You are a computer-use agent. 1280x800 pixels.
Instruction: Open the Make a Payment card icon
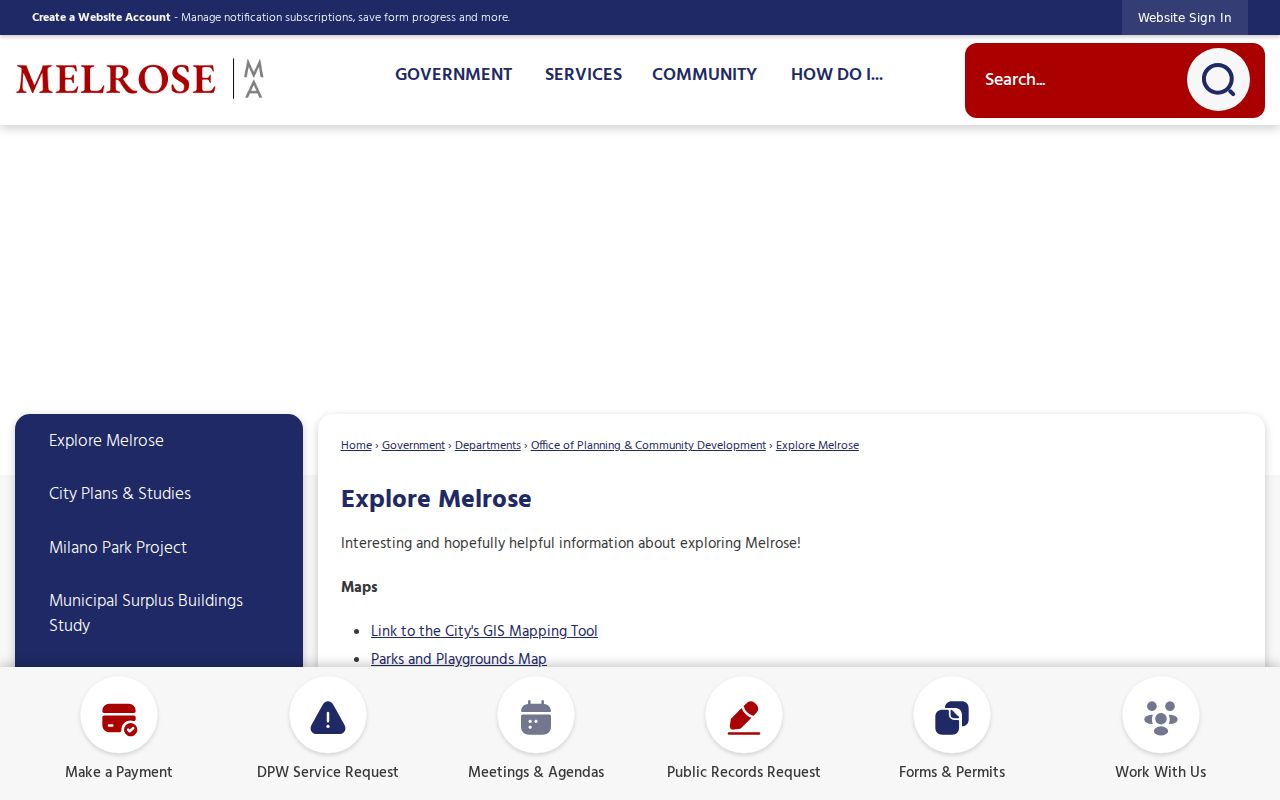(119, 716)
